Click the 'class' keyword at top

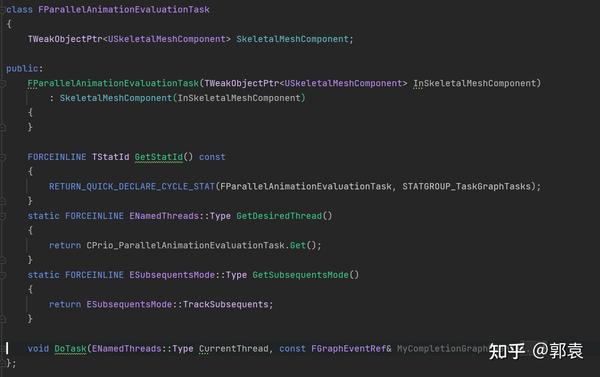(x=19, y=10)
